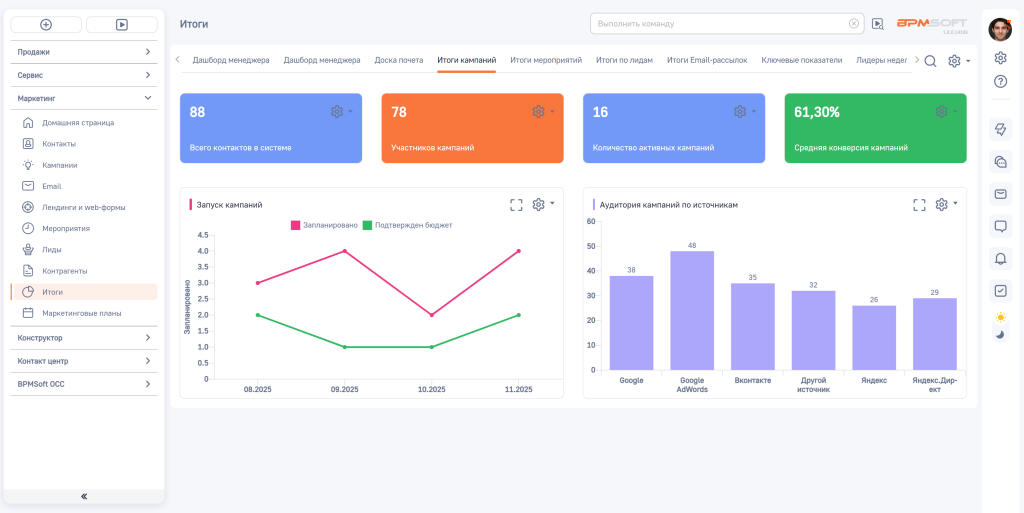Select the Итоги кампаний tab

pos(466,60)
